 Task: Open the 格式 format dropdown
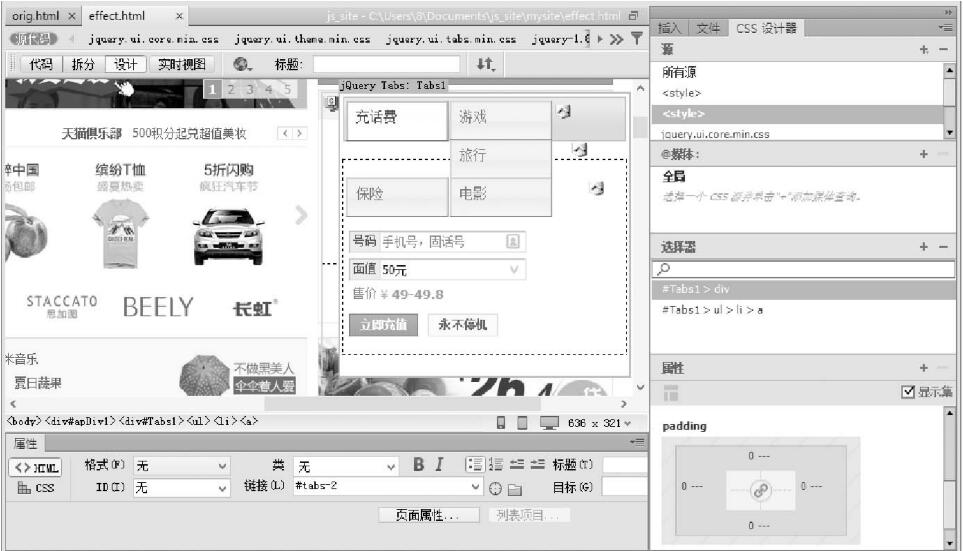[x=181, y=466]
